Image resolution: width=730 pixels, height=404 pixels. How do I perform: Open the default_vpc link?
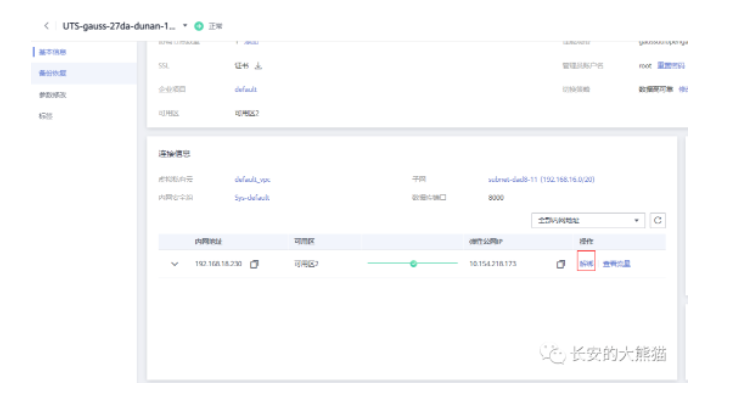pyautogui.click(x=252, y=179)
